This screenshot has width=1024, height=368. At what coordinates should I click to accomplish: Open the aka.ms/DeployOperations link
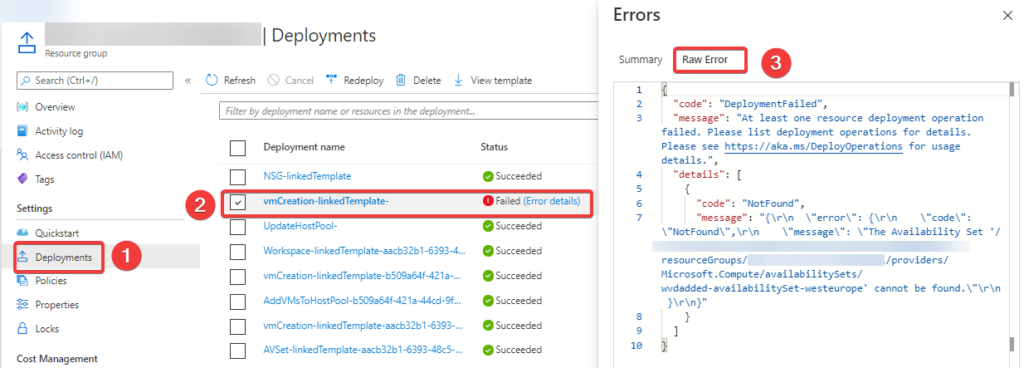[x=813, y=146]
